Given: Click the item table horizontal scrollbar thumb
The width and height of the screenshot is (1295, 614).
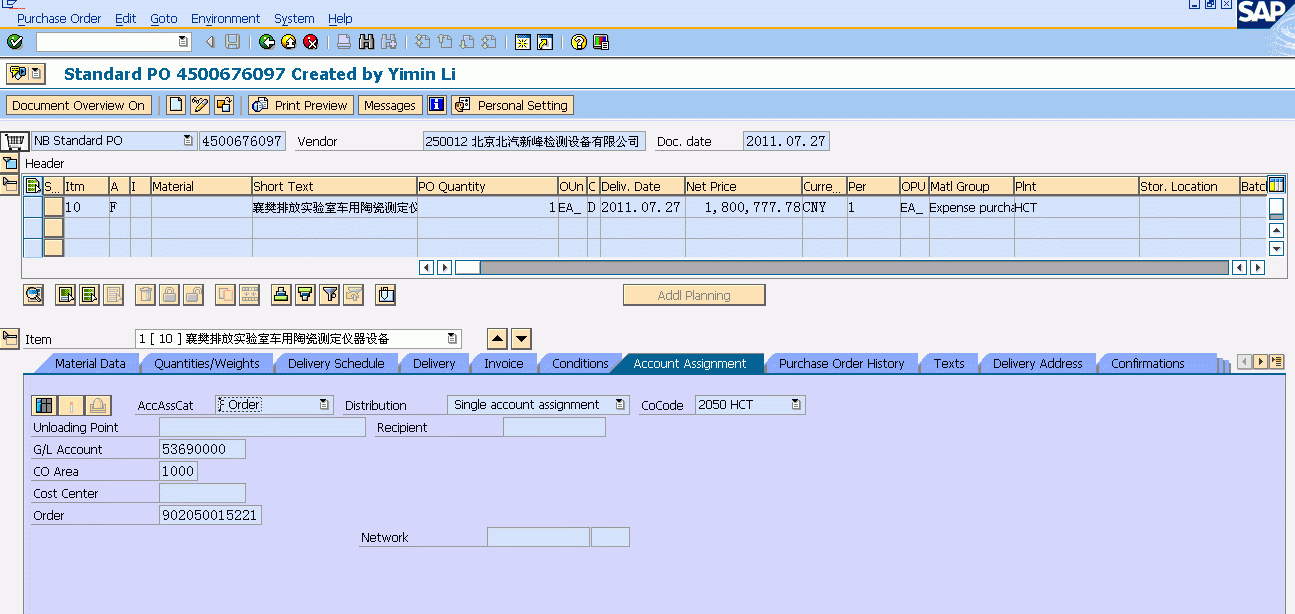Looking at the screenshot, I should pyautogui.click(x=468, y=267).
